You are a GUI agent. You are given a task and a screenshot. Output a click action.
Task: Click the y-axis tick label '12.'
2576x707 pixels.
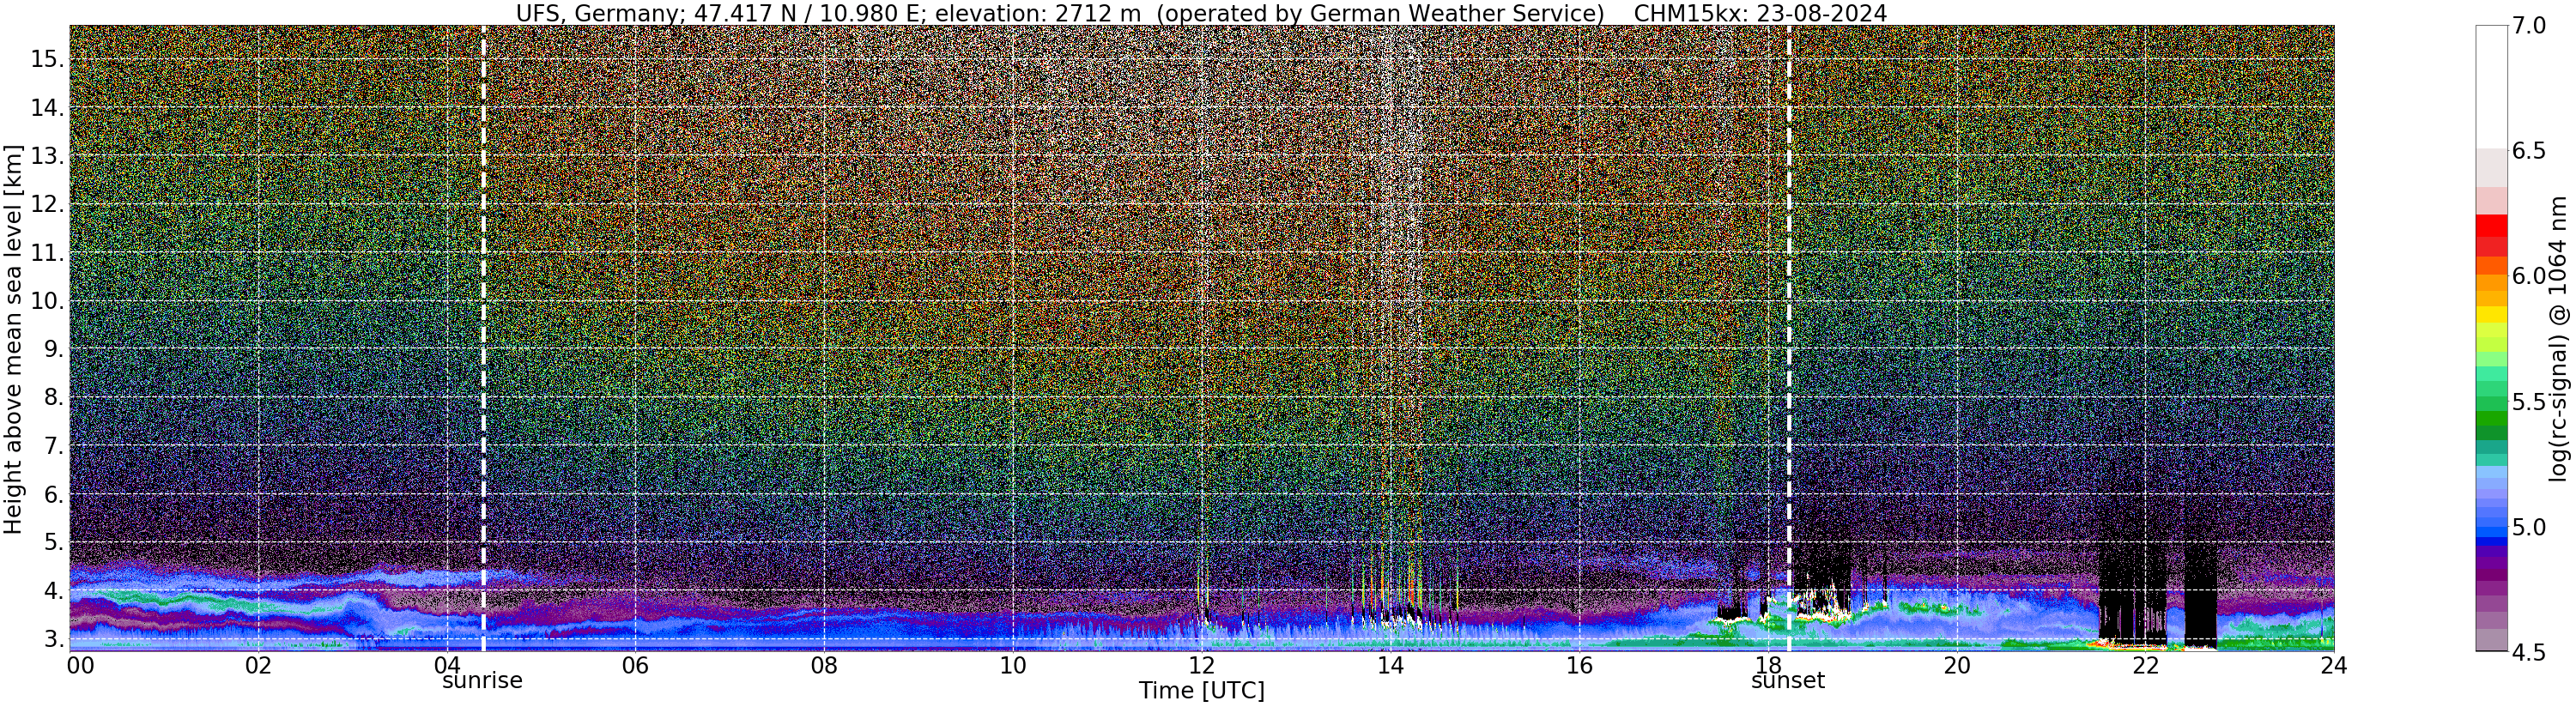click(x=47, y=204)
